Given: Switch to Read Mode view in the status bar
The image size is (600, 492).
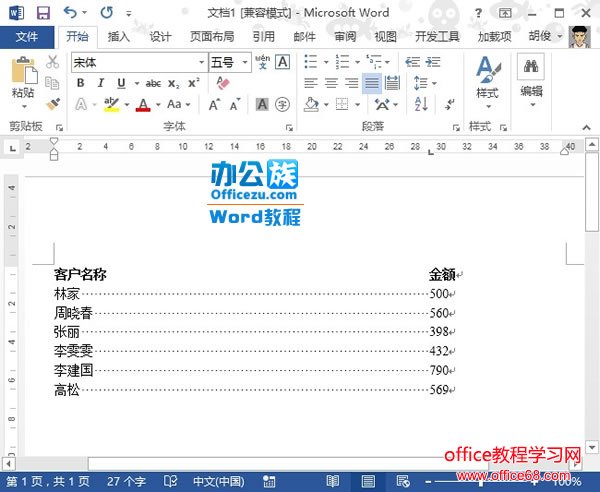Looking at the screenshot, I should [x=333, y=481].
